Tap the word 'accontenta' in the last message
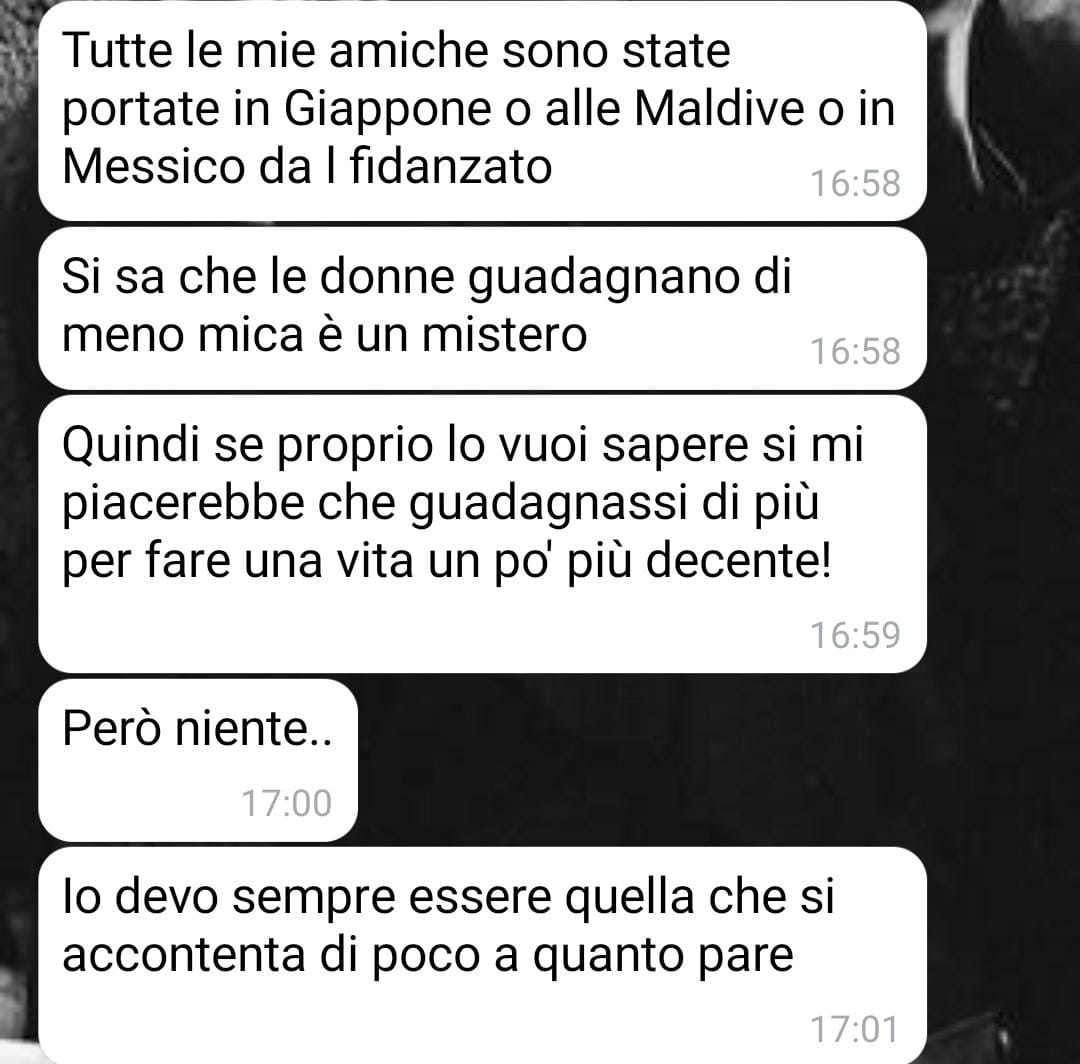The image size is (1080, 1064). click(183, 955)
